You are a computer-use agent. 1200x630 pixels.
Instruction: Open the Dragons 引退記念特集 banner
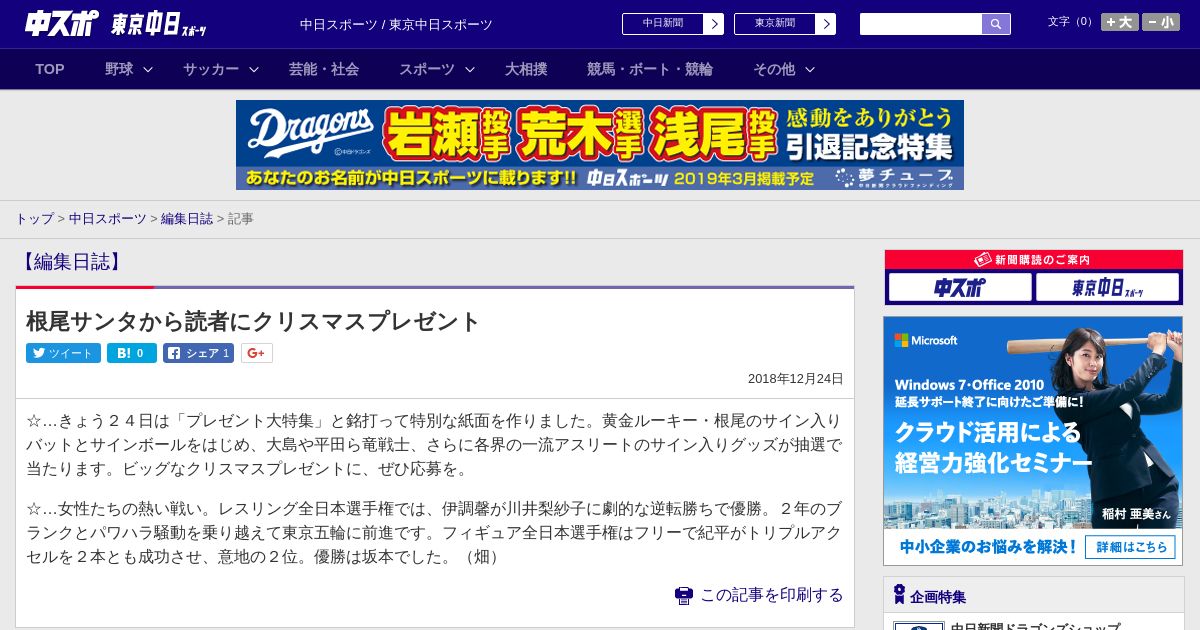pyautogui.click(x=600, y=145)
